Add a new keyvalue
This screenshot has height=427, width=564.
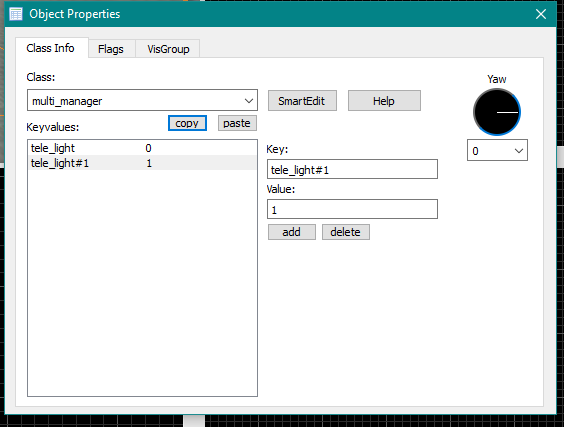point(292,232)
